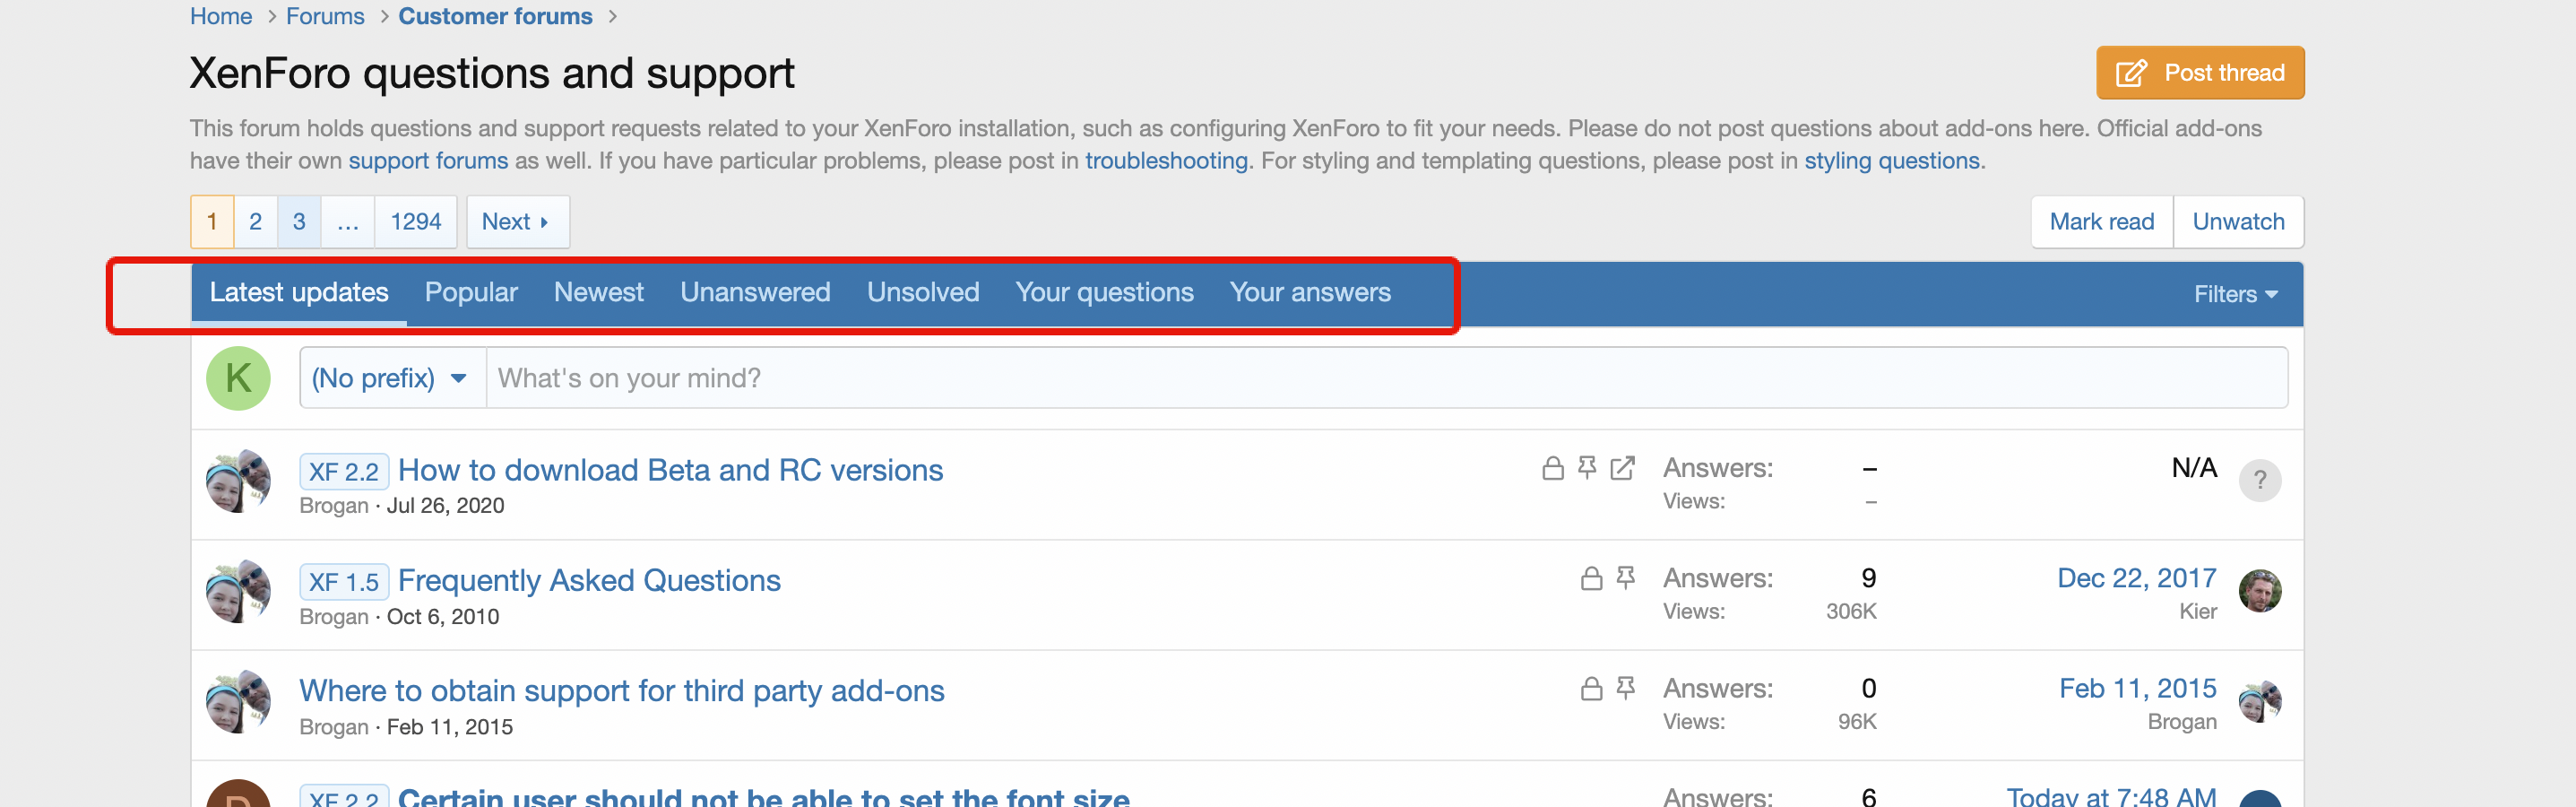2576x807 pixels.
Task: Open the Filters dropdown
Action: pyautogui.click(x=2235, y=294)
